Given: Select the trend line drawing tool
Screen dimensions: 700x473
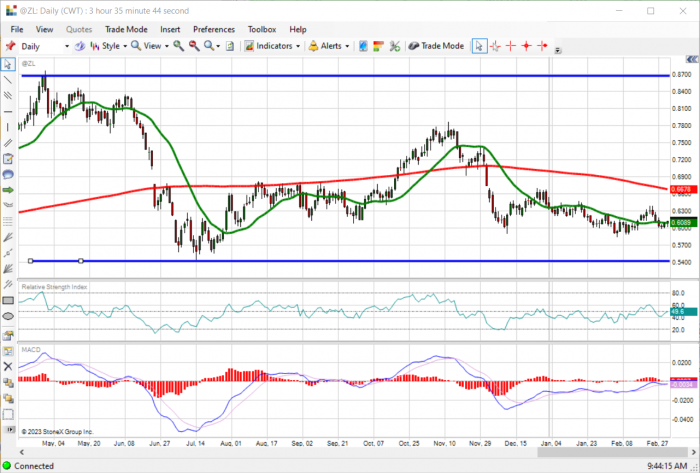Looking at the screenshot, I should click(x=8, y=80).
